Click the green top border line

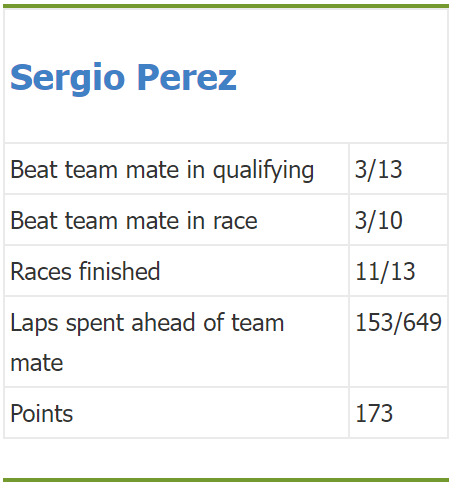226,6
